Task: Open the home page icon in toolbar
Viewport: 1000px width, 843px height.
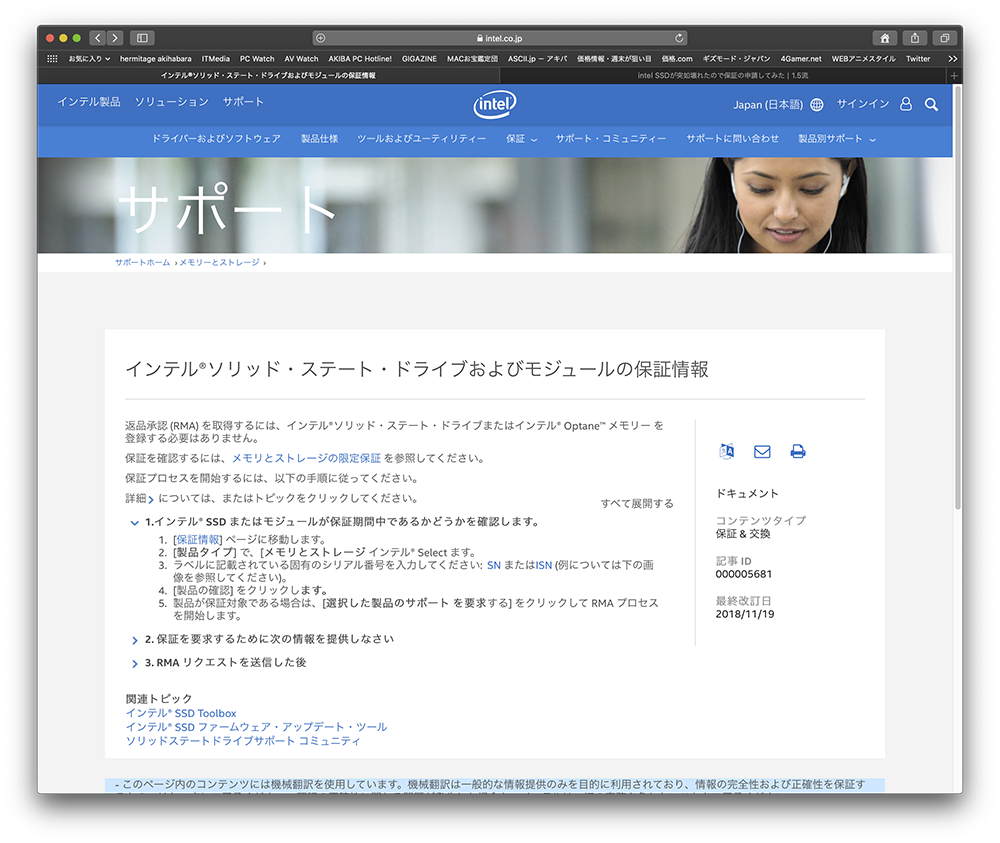Action: 885,38
